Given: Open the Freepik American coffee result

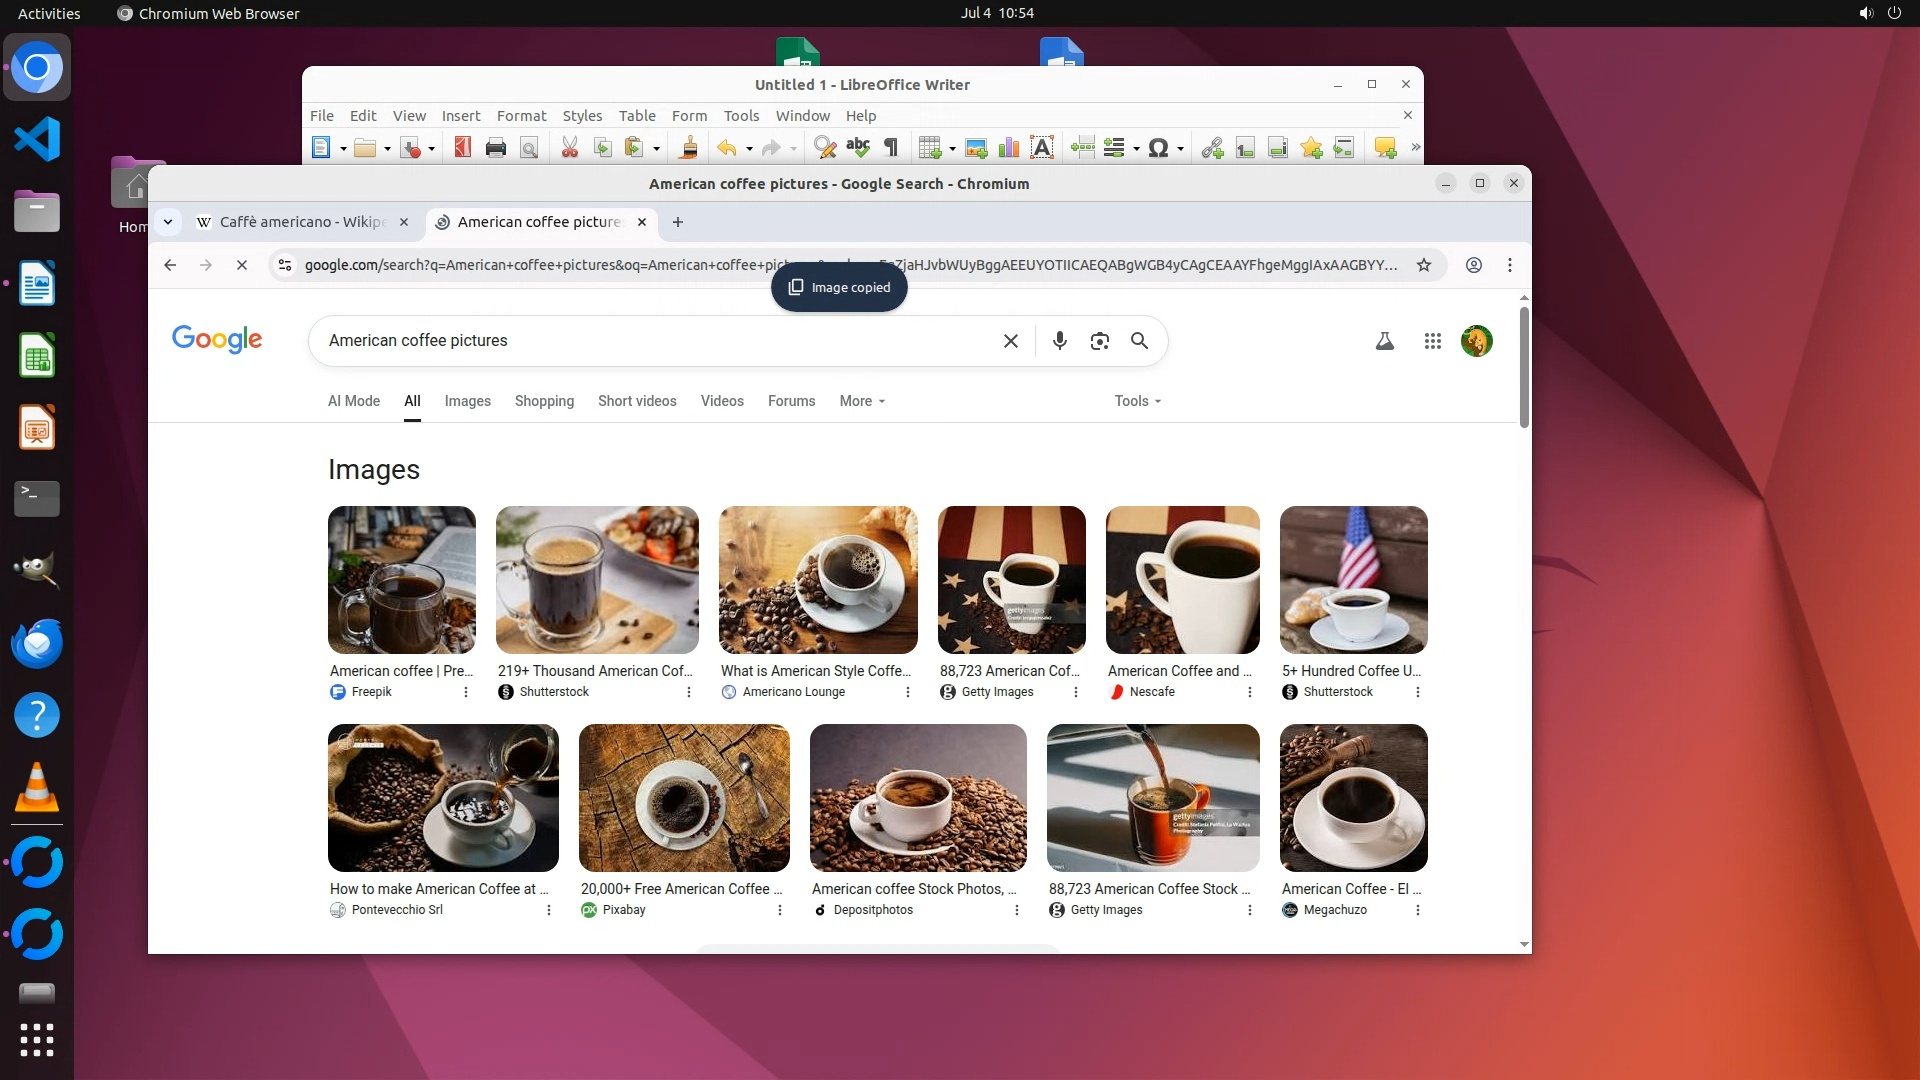Looking at the screenshot, I should [401, 671].
